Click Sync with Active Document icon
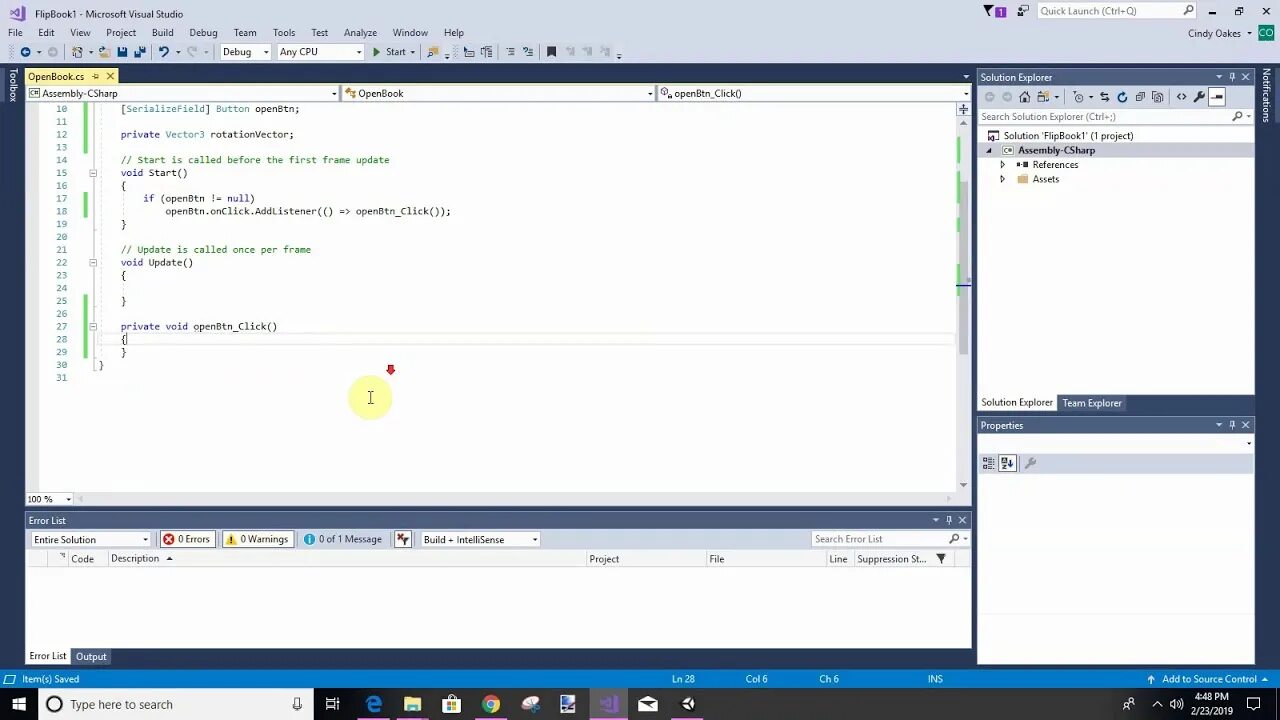Image resolution: width=1280 pixels, height=720 pixels. point(1104,97)
